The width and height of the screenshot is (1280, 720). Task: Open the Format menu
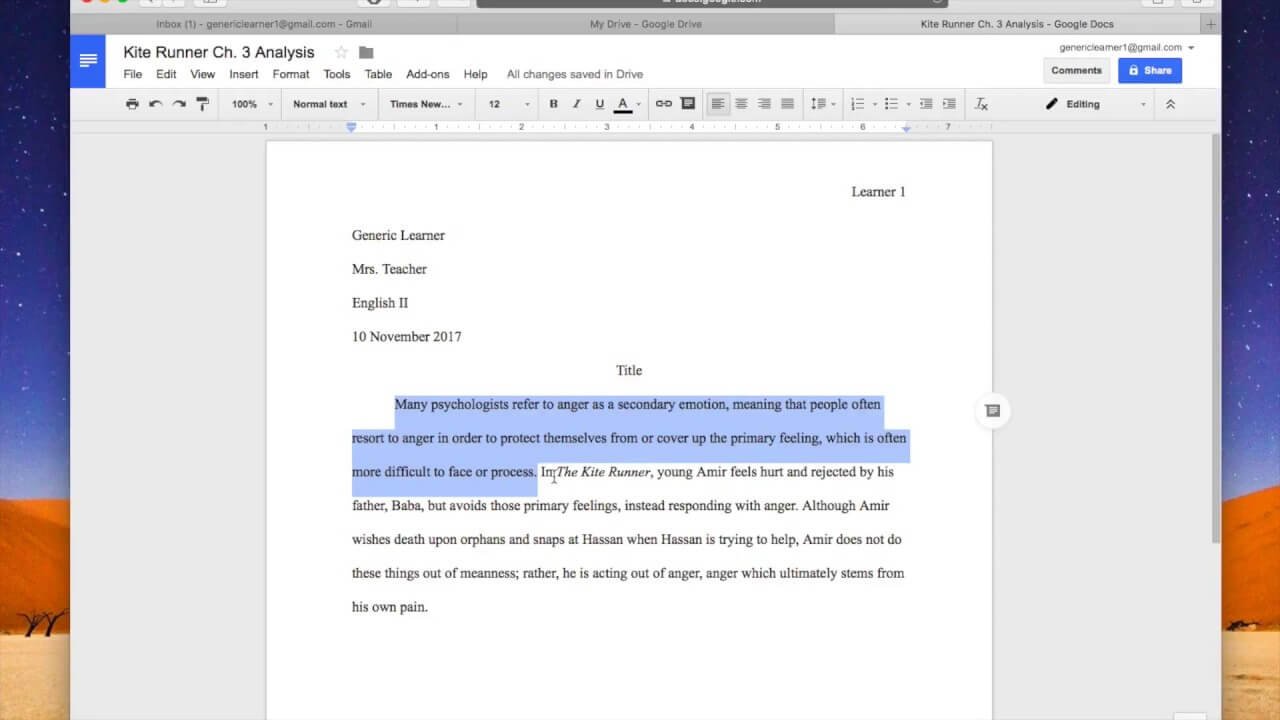pos(291,74)
